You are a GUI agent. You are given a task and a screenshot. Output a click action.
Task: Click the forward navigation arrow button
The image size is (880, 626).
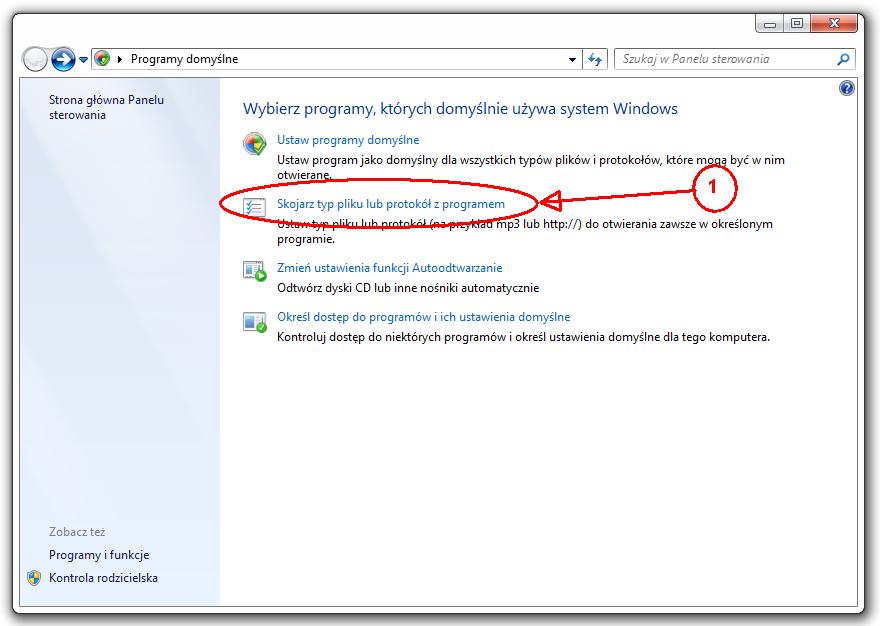63,59
